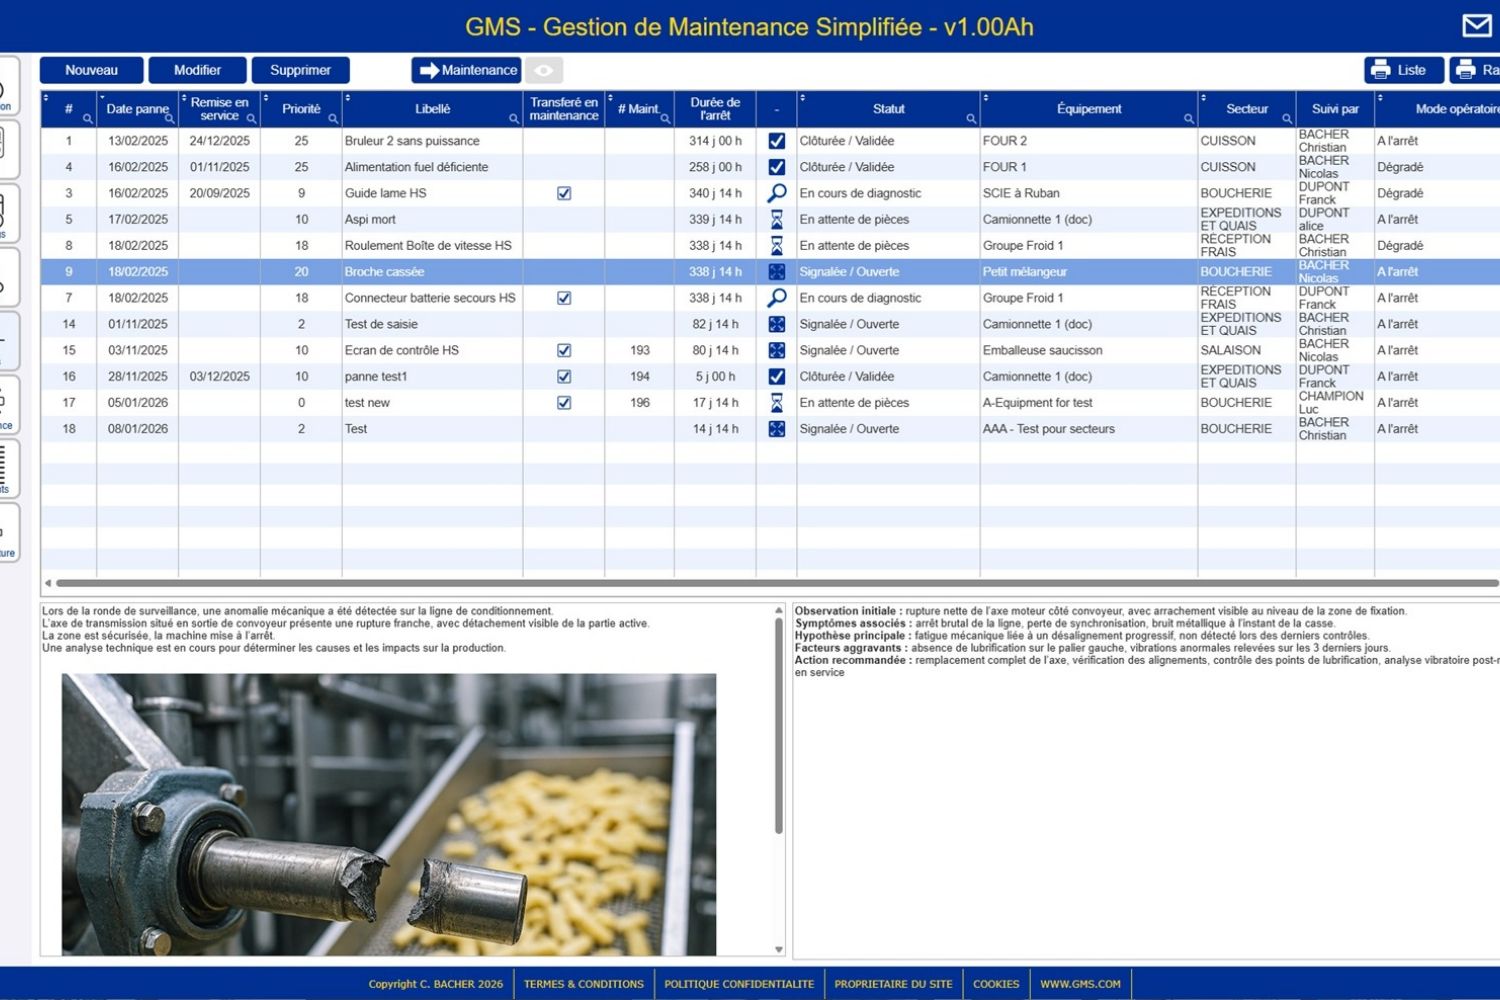
Task: Click the Nouveau button
Action: (91, 70)
